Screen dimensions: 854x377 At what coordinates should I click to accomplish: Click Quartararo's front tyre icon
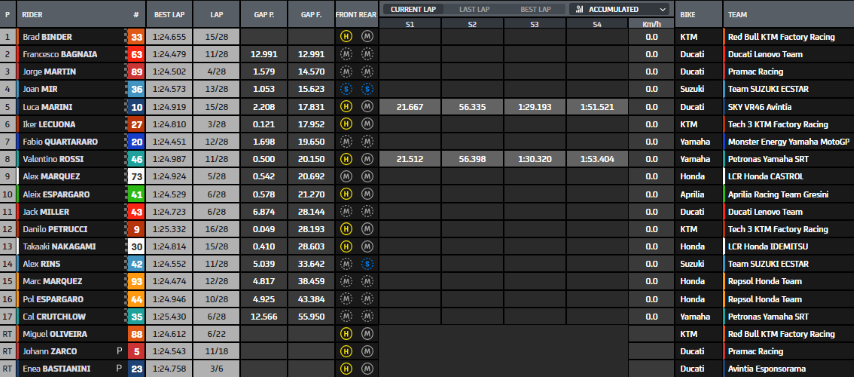[345, 142]
